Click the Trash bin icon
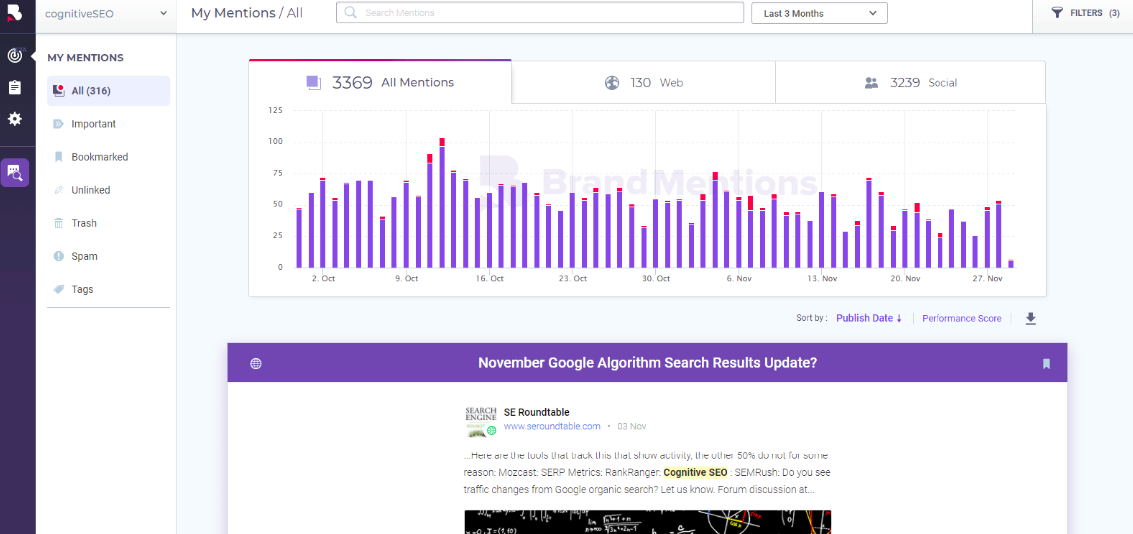Image resolution: width=1133 pixels, height=534 pixels. coord(59,223)
